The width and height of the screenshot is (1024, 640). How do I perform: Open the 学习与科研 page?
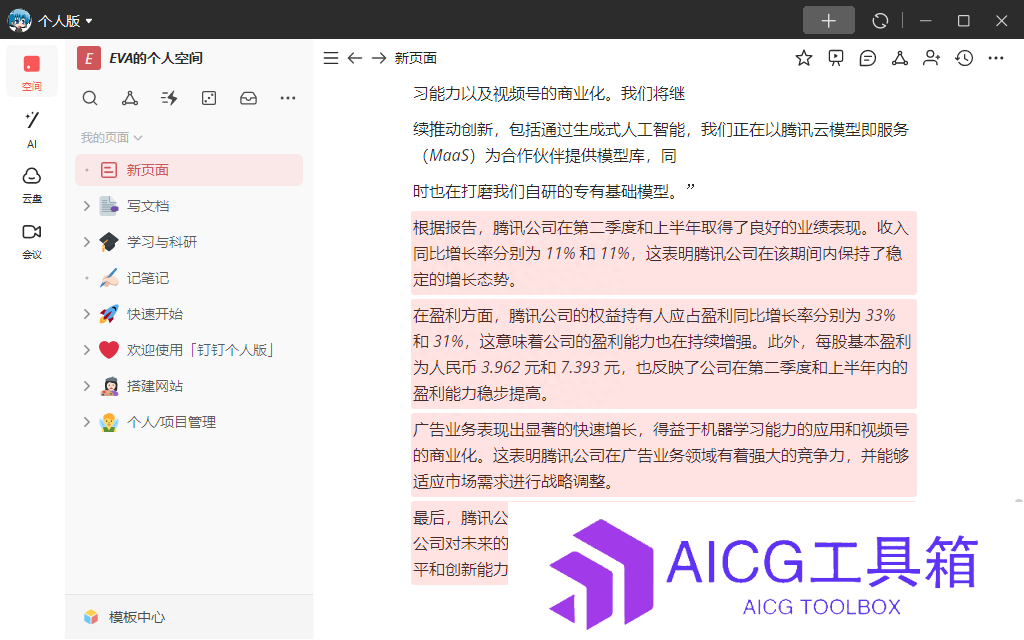pos(162,242)
